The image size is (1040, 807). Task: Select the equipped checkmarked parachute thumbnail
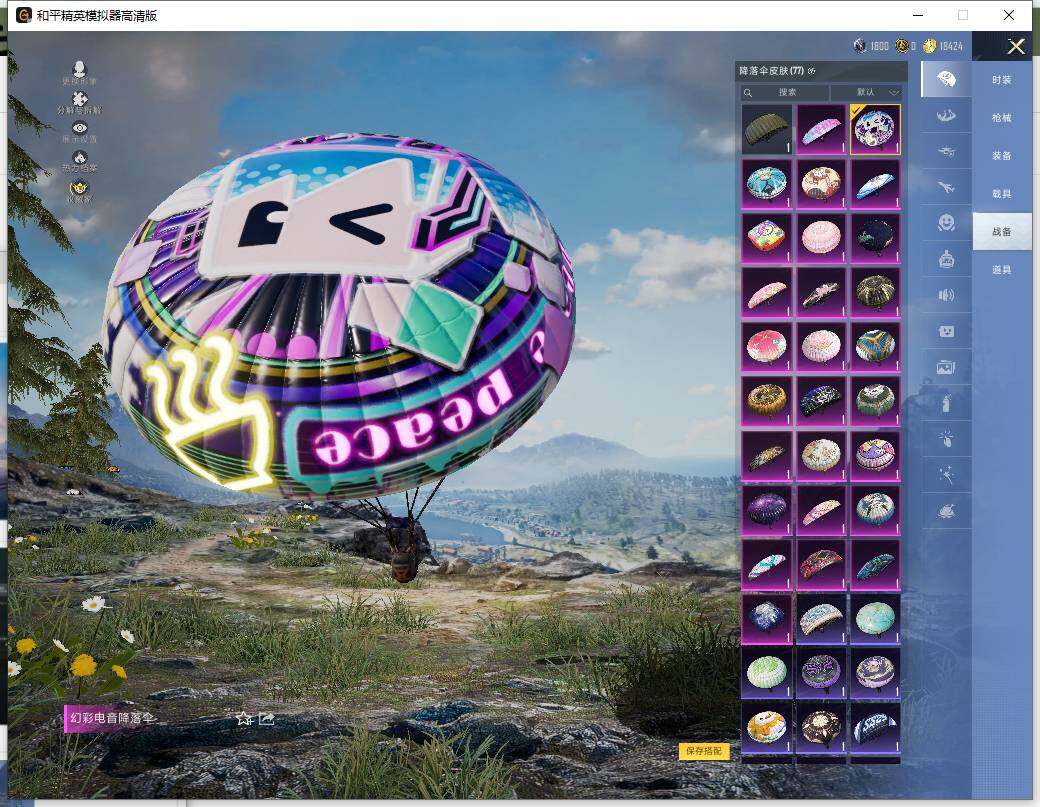click(x=875, y=129)
